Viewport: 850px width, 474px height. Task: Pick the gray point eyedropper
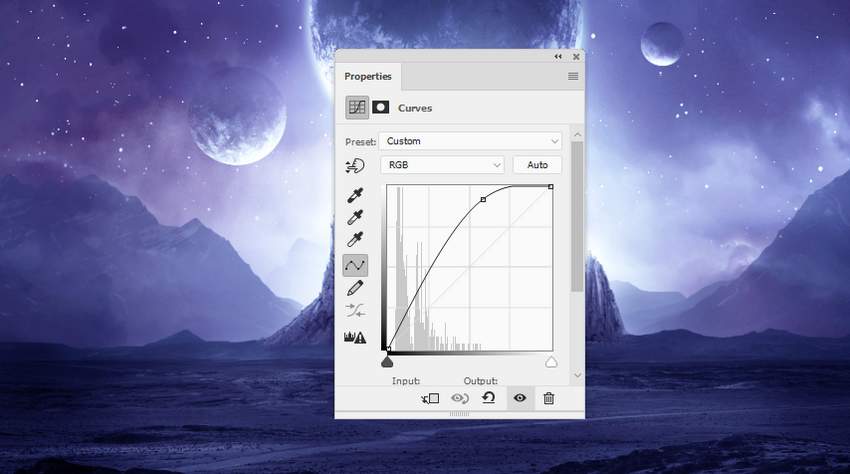tap(355, 217)
